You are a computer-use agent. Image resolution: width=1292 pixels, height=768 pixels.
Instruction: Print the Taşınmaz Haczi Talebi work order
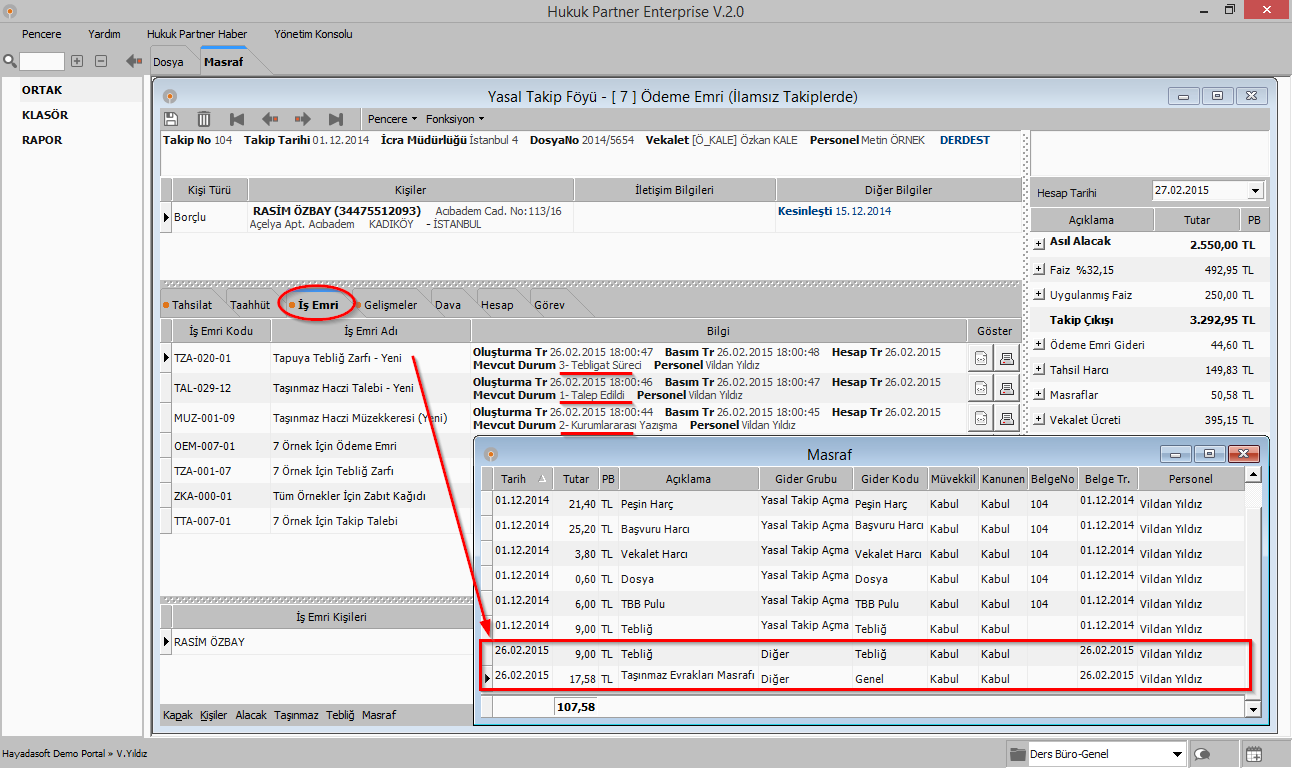point(1007,388)
